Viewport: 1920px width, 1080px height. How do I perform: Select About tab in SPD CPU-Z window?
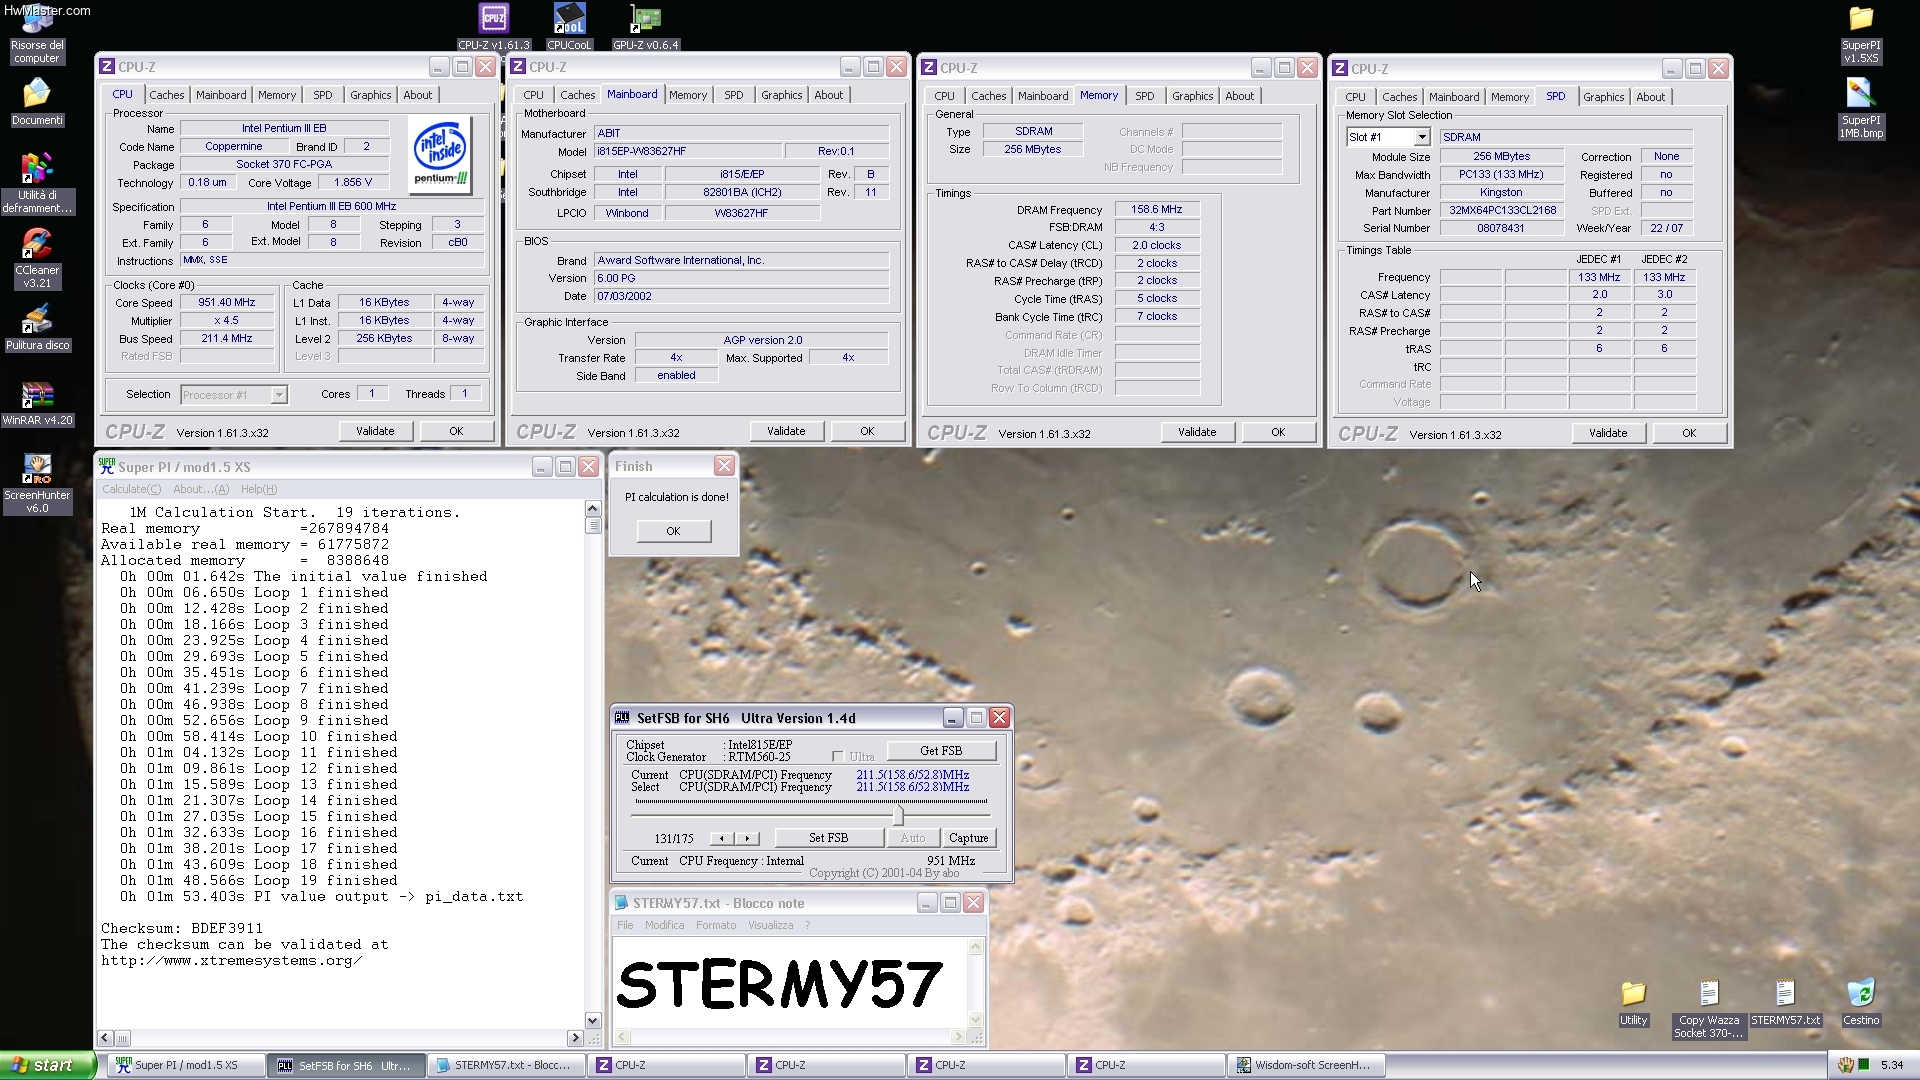pyautogui.click(x=1651, y=97)
